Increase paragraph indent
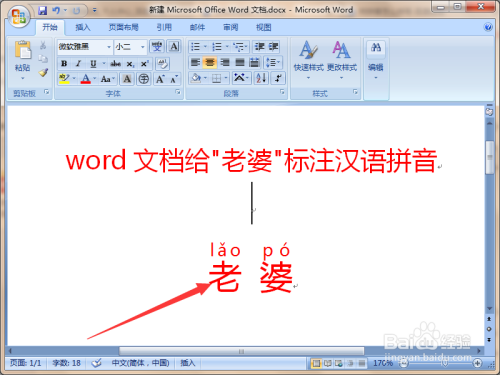The height and width of the screenshot is (375, 500). (273, 47)
